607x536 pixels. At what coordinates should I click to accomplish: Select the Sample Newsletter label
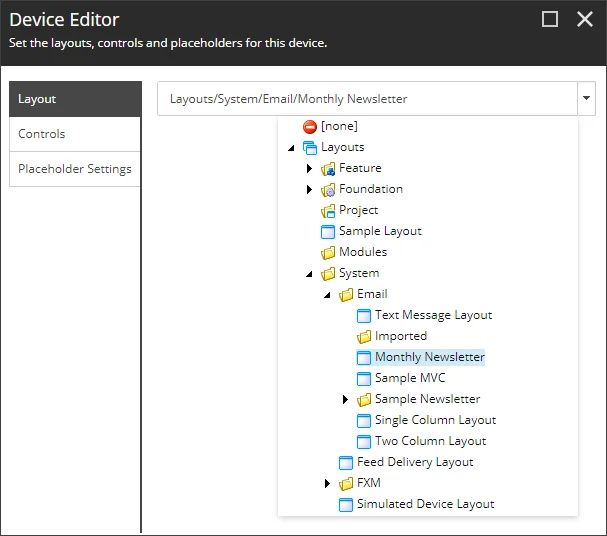[x=427, y=399]
